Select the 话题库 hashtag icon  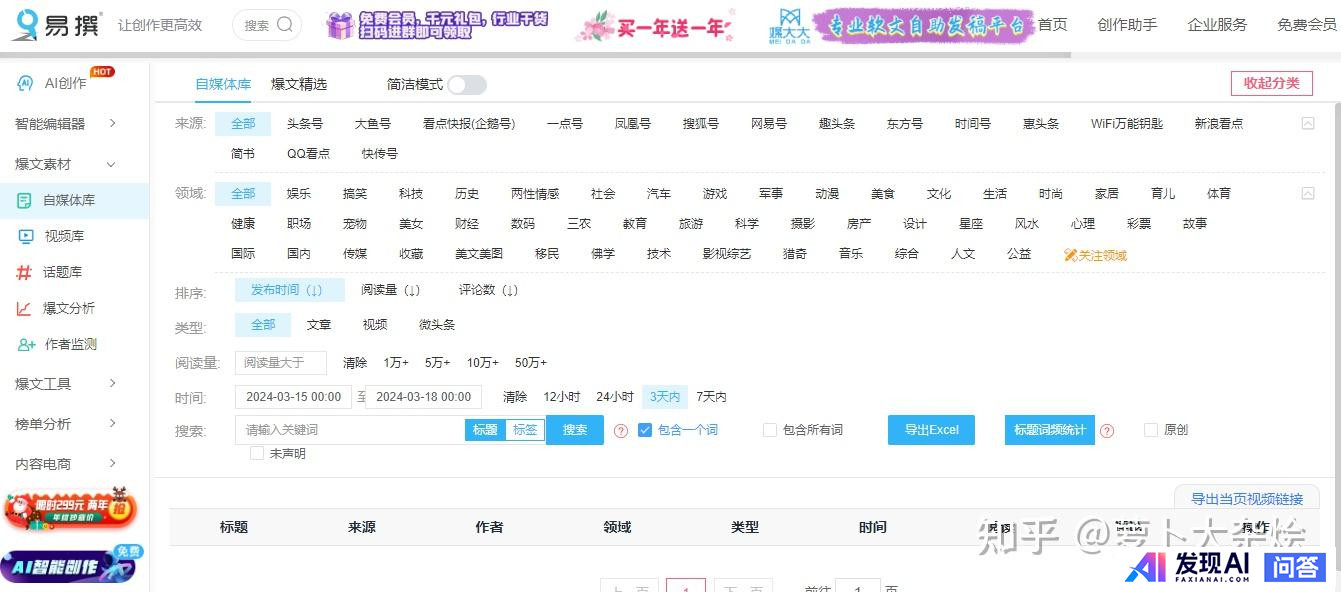tap(24, 272)
